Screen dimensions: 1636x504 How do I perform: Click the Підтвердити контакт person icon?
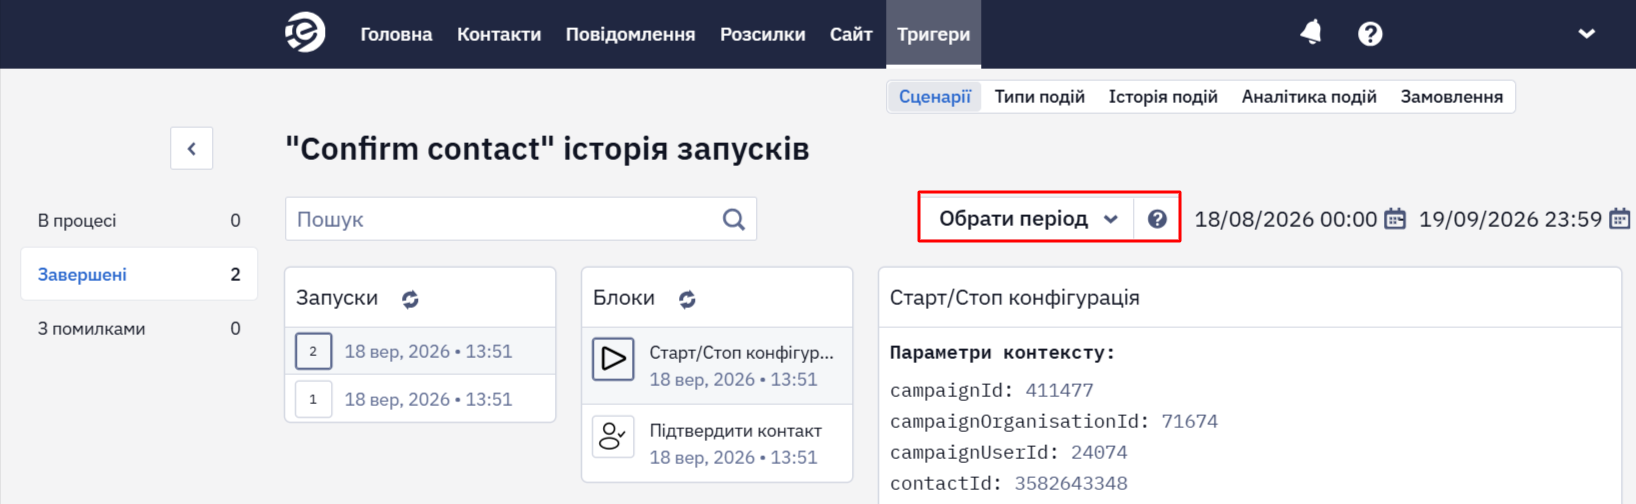[x=613, y=437]
